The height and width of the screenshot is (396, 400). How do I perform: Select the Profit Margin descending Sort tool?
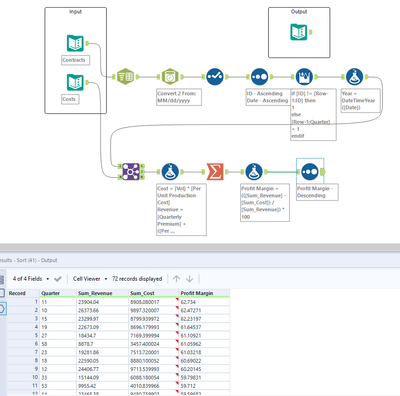click(x=310, y=172)
